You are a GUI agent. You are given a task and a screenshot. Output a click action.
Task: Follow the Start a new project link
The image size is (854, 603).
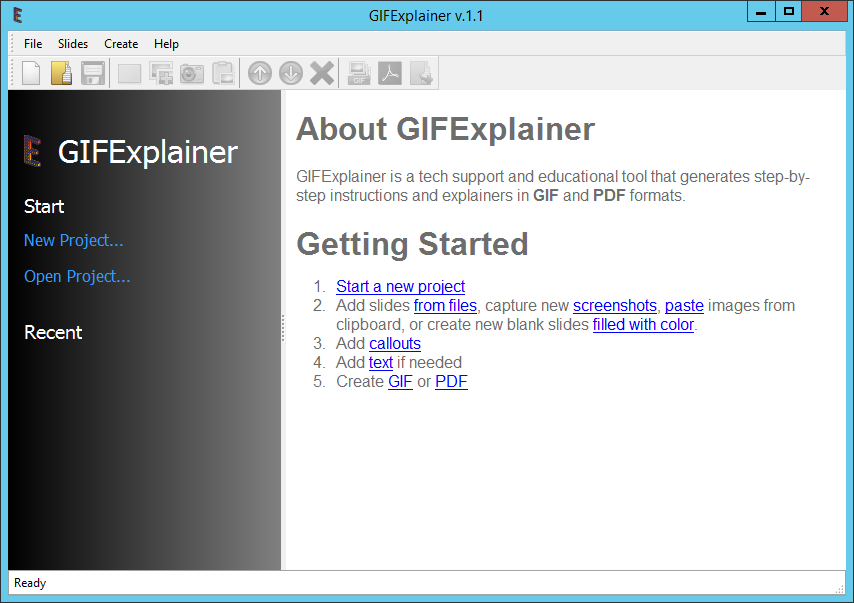coord(400,287)
